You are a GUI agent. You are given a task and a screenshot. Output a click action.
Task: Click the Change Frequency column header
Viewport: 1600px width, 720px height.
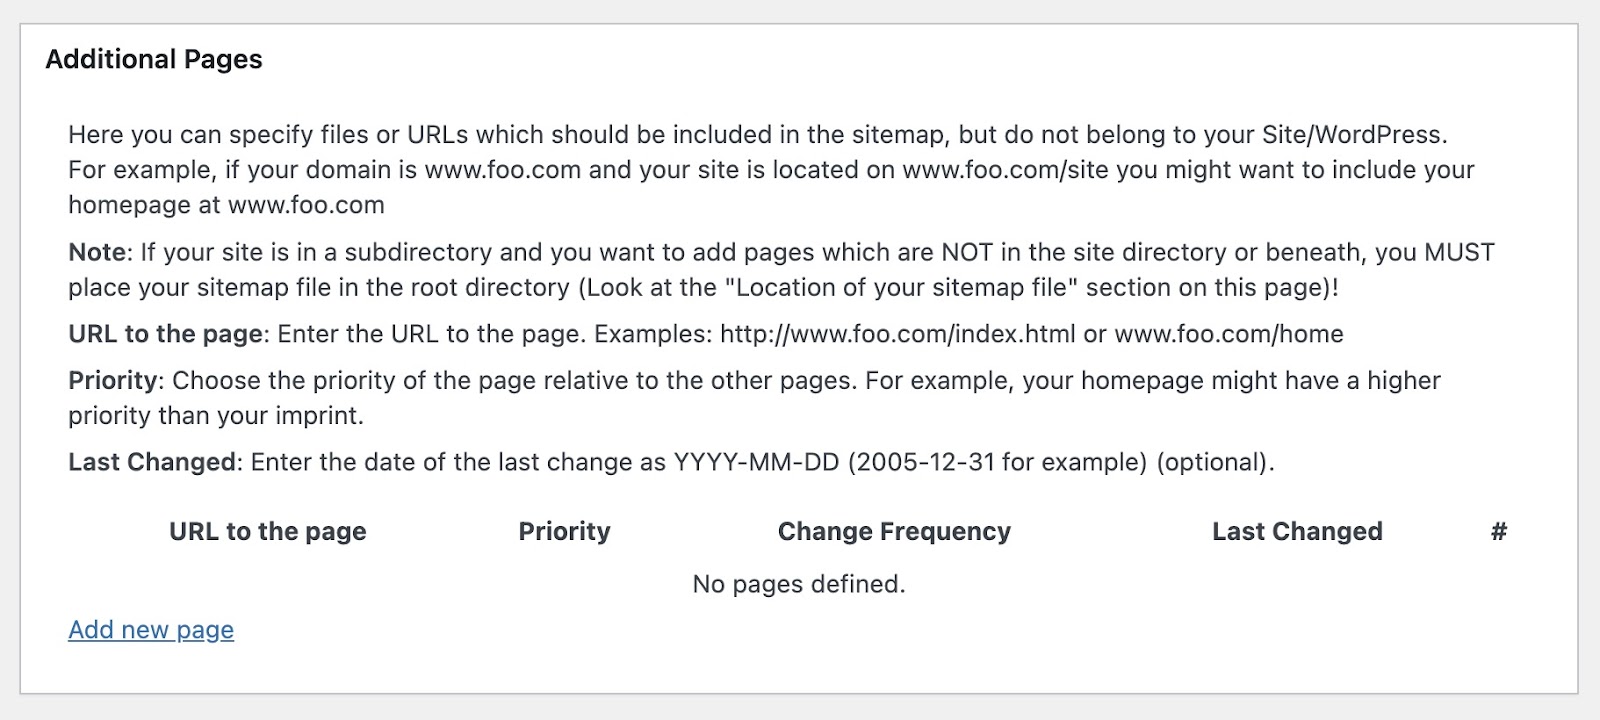pyautogui.click(x=893, y=531)
